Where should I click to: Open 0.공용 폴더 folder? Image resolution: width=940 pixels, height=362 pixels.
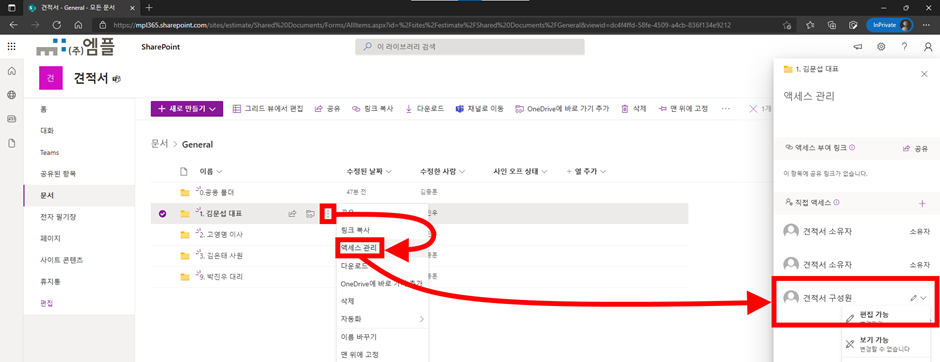(218, 192)
